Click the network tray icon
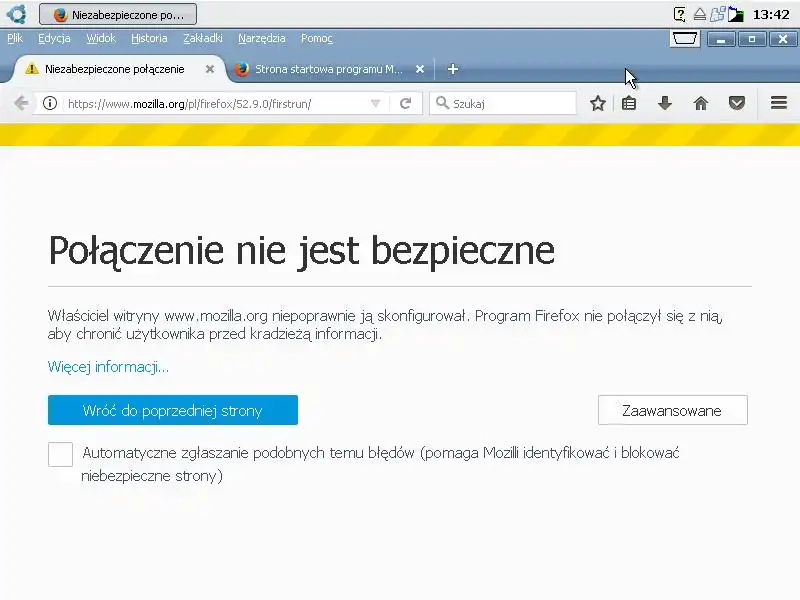This screenshot has width=800, height=600. point(717,14)
